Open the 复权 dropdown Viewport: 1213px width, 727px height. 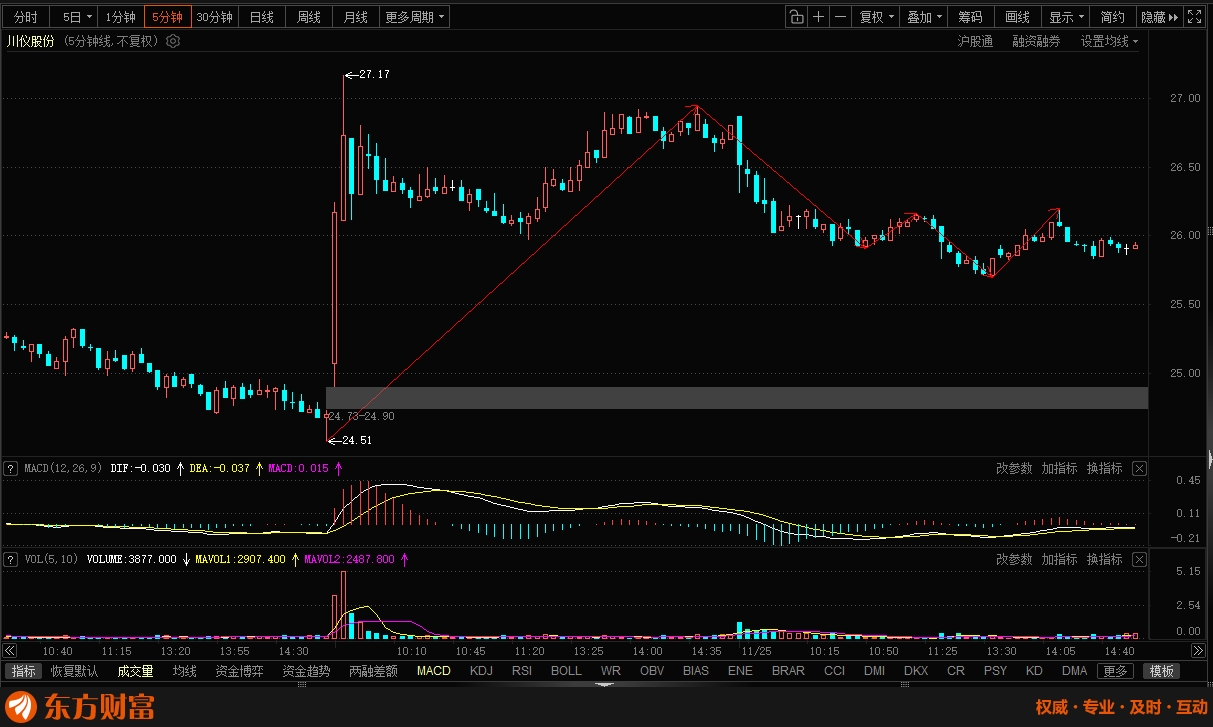pos(876,17)
